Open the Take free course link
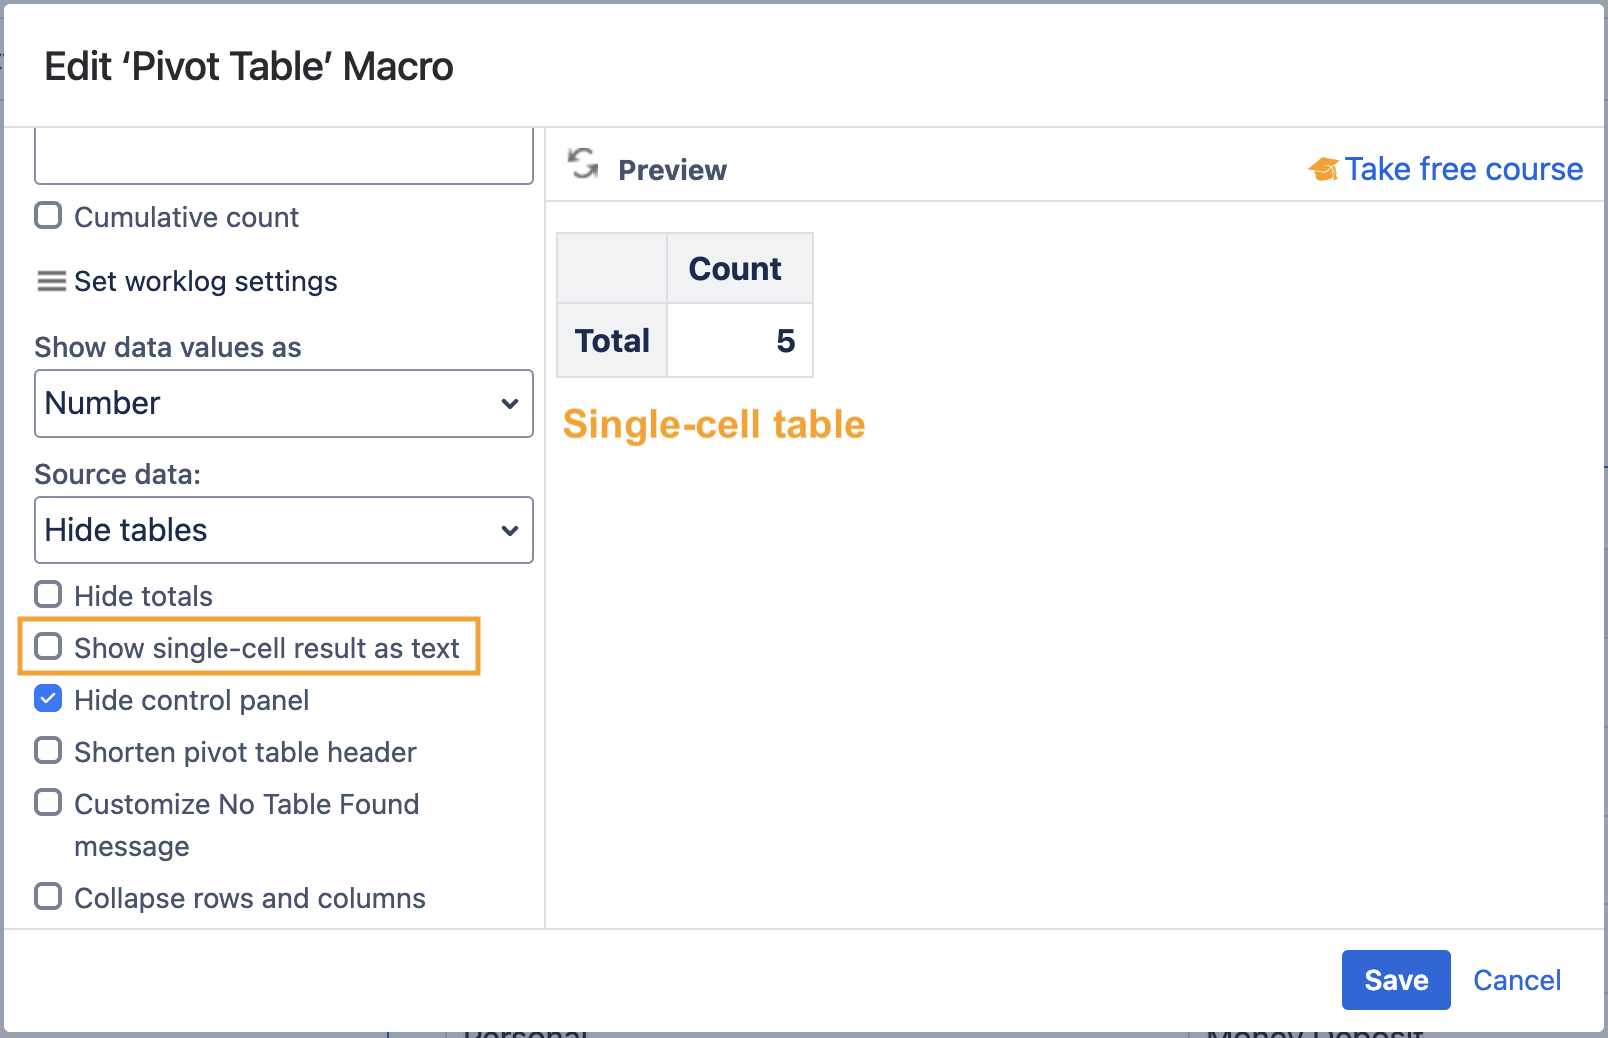Image resolution: width=1608 pixels, height=1038 pixels. pos(1462,170)
